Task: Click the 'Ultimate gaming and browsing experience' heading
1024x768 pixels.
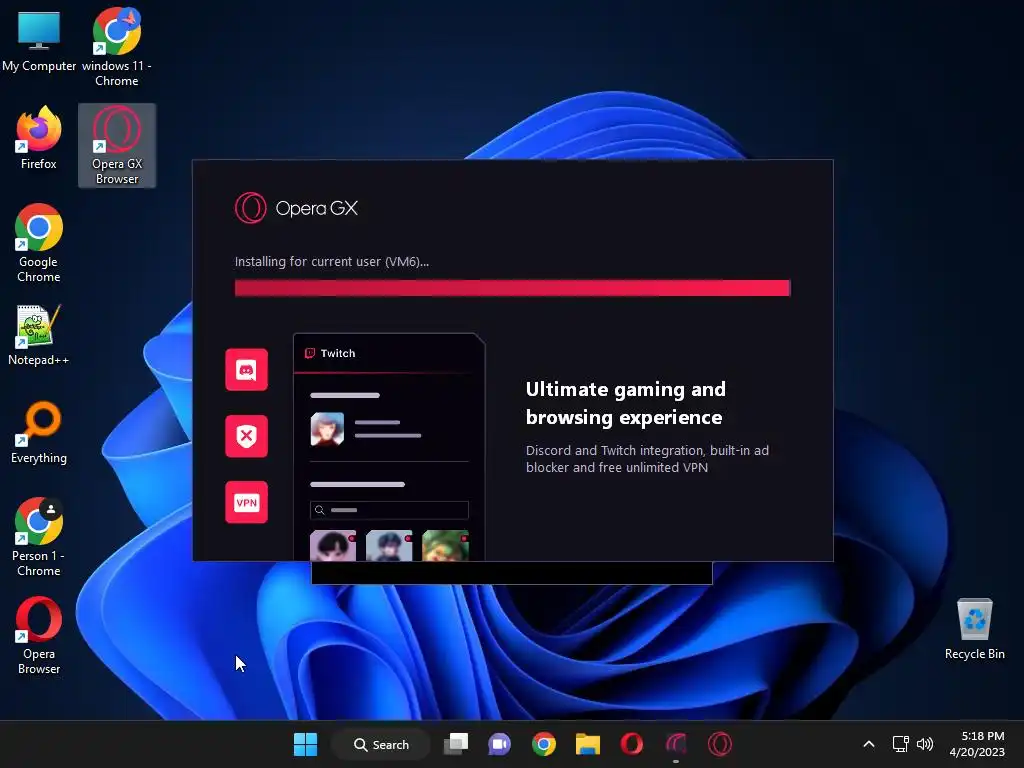Action: tap(626, 403)
